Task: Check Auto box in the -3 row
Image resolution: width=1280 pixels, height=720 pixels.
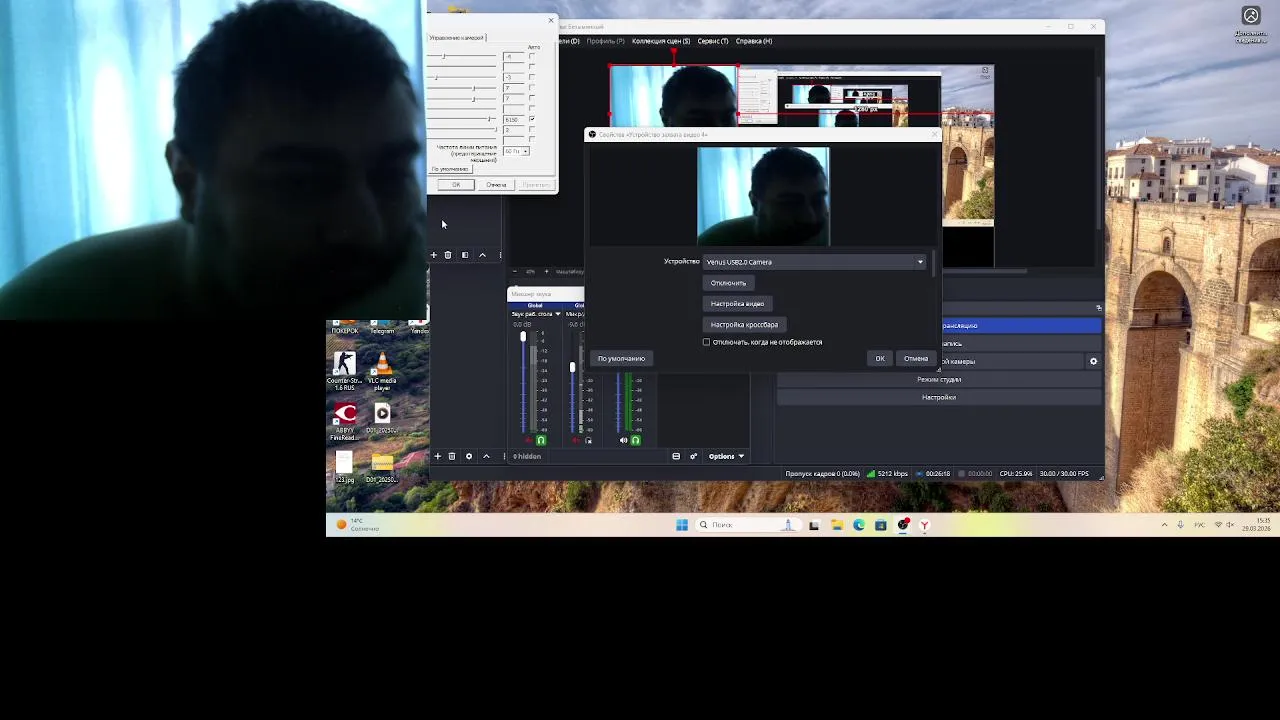Action: coord(532,77)
